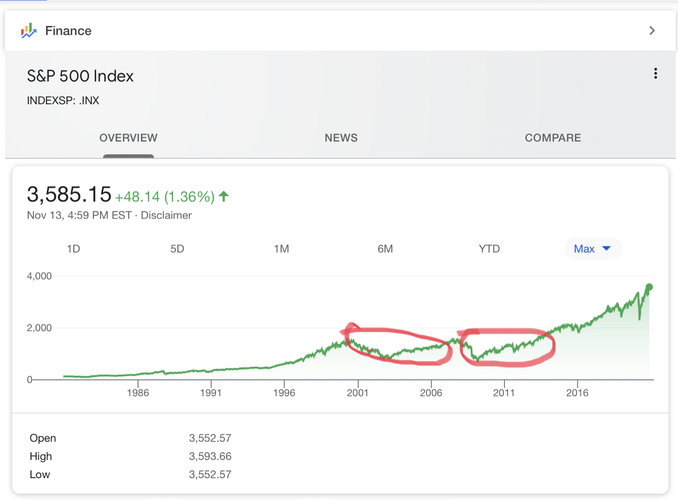The width and height of the screenshot is (678, 500).
Task: Select the 1M chart range
Action: coord(281,249)
